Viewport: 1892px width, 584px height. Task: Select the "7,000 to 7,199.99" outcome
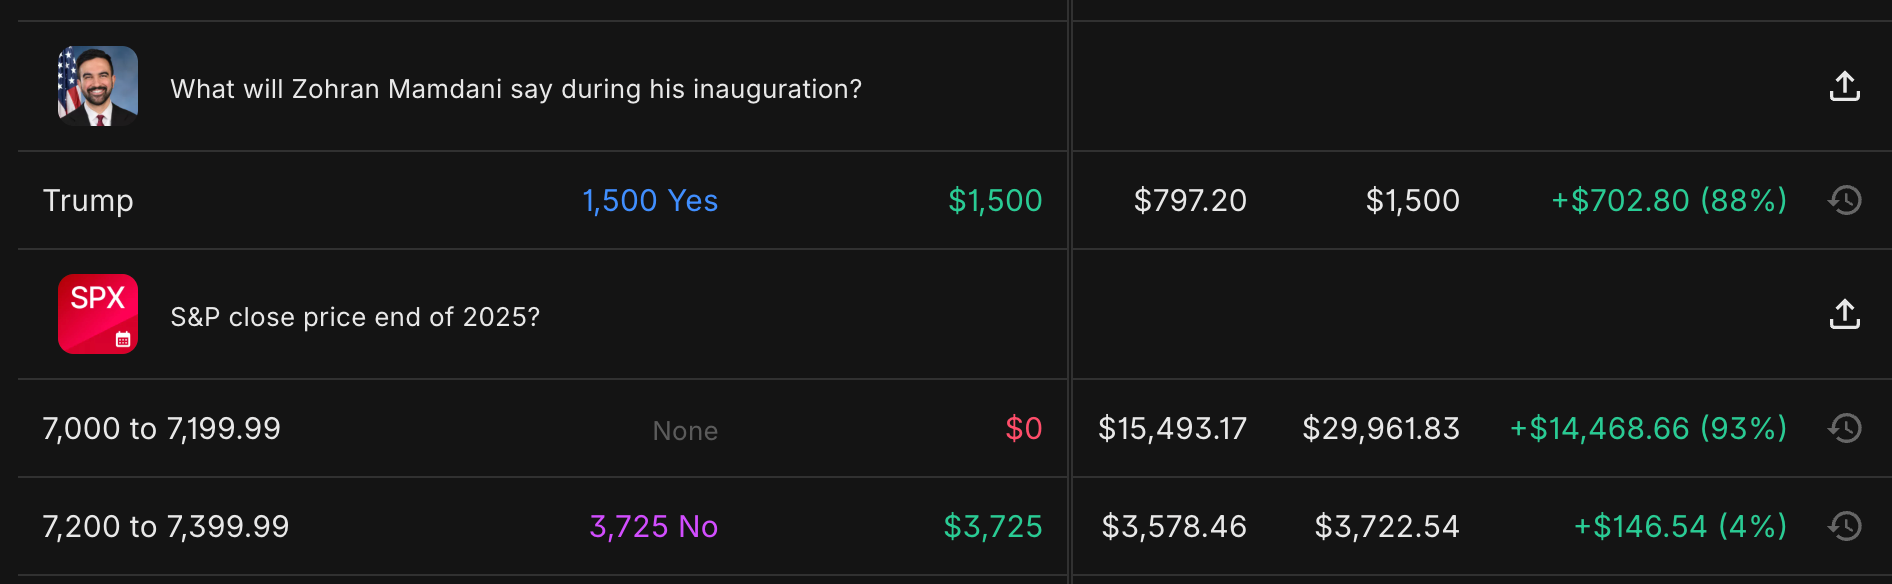point(162,428)
